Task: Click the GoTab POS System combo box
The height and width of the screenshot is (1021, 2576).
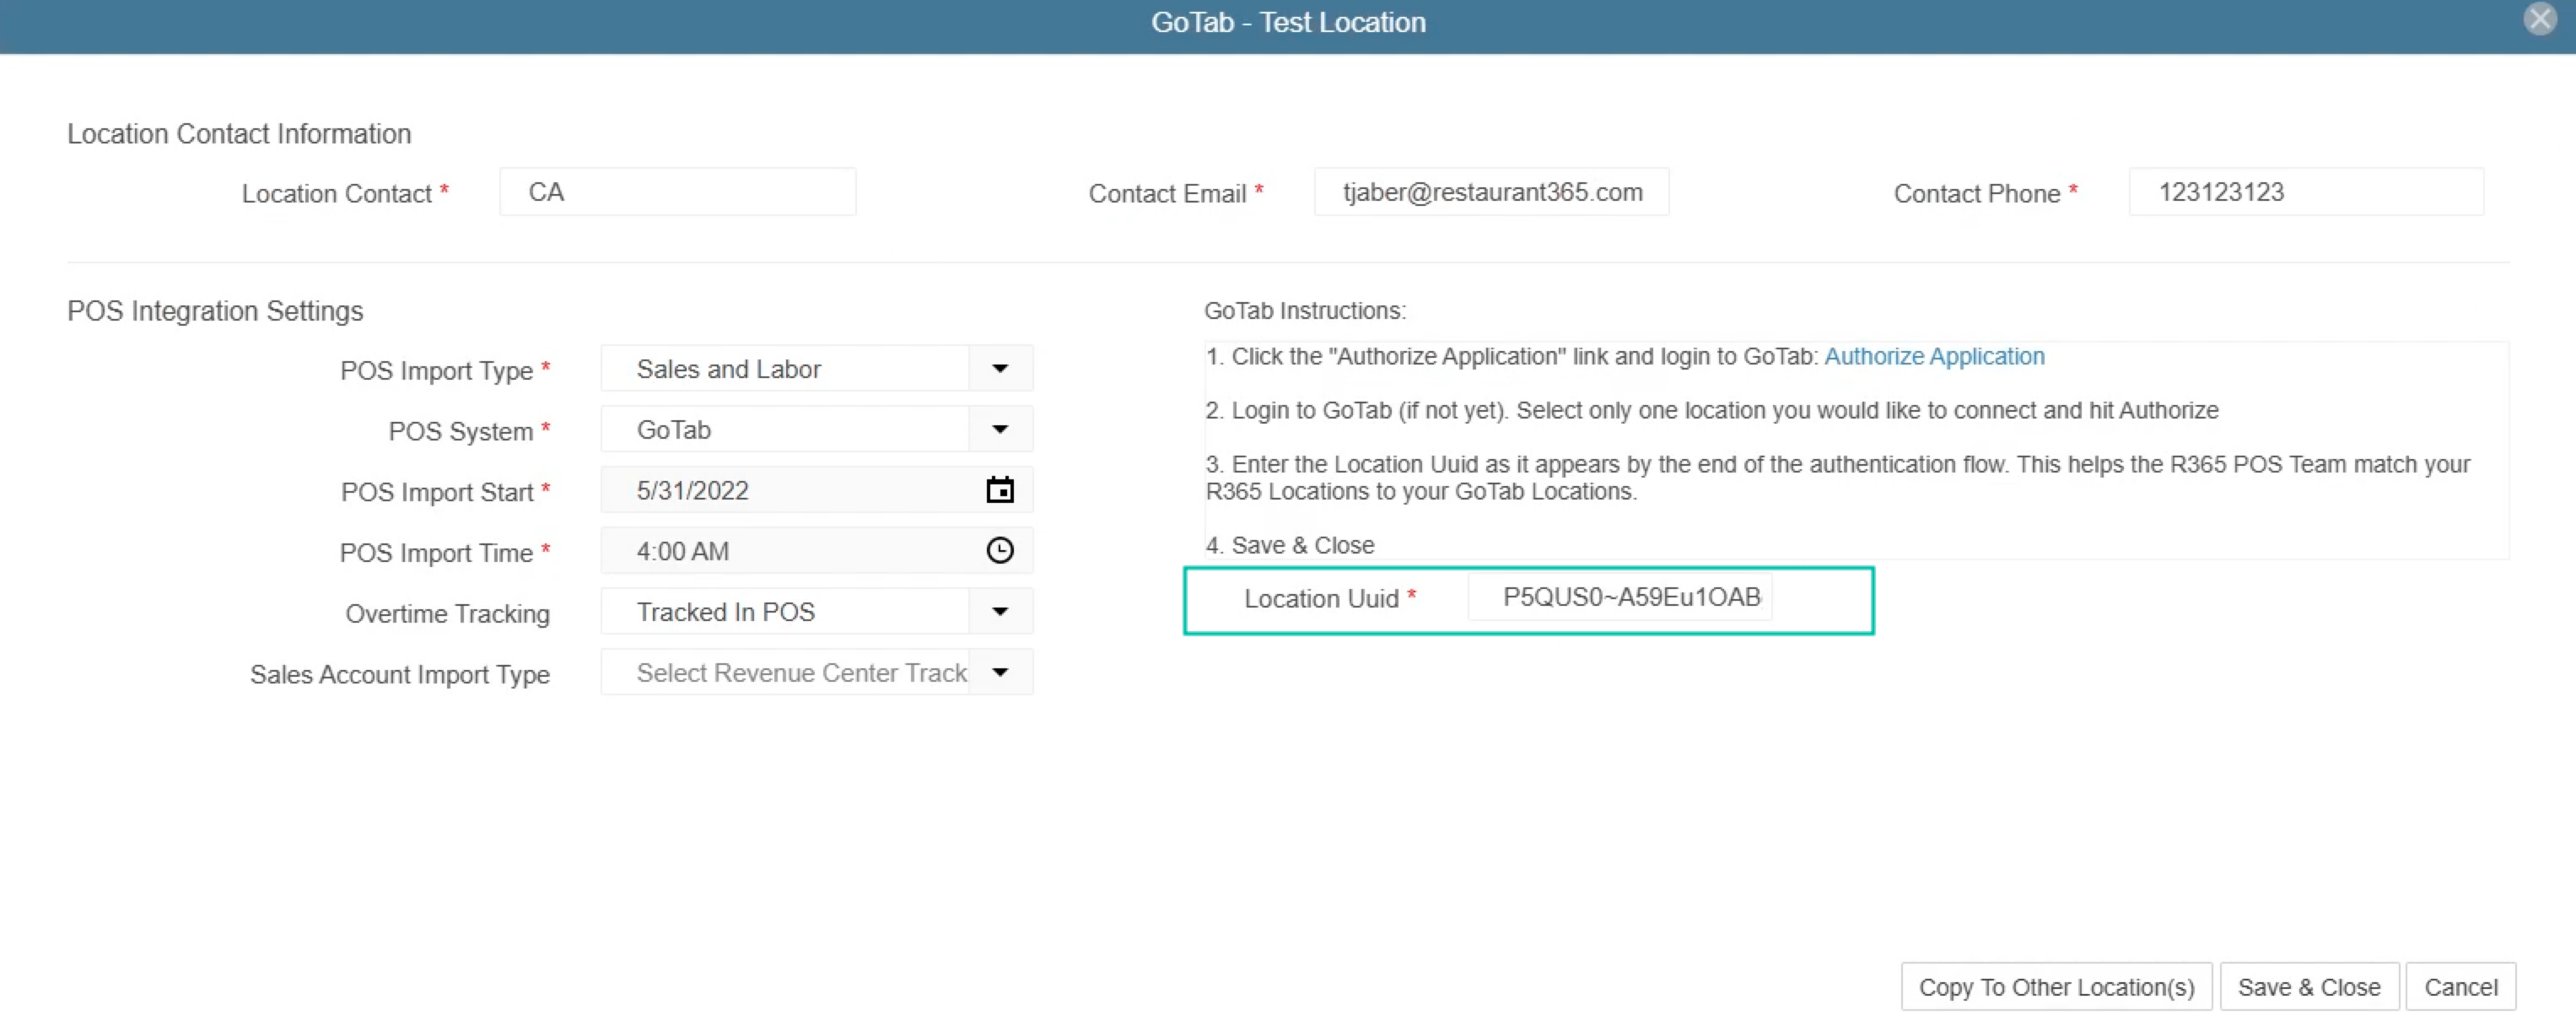Action: pyautogui.click(x=785, y=430)
